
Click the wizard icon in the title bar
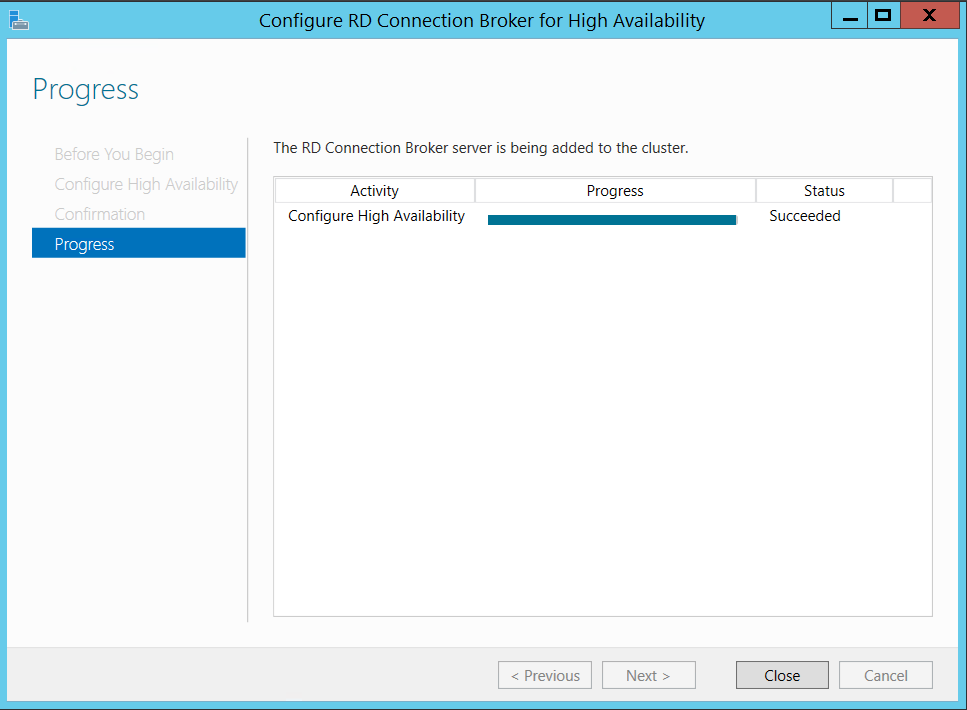point(19,19)
